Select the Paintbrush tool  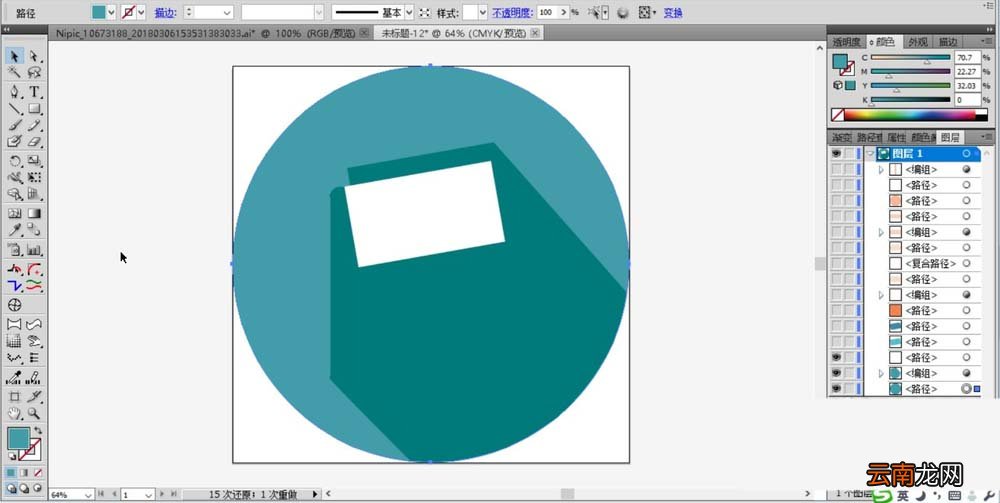(15, 126)
